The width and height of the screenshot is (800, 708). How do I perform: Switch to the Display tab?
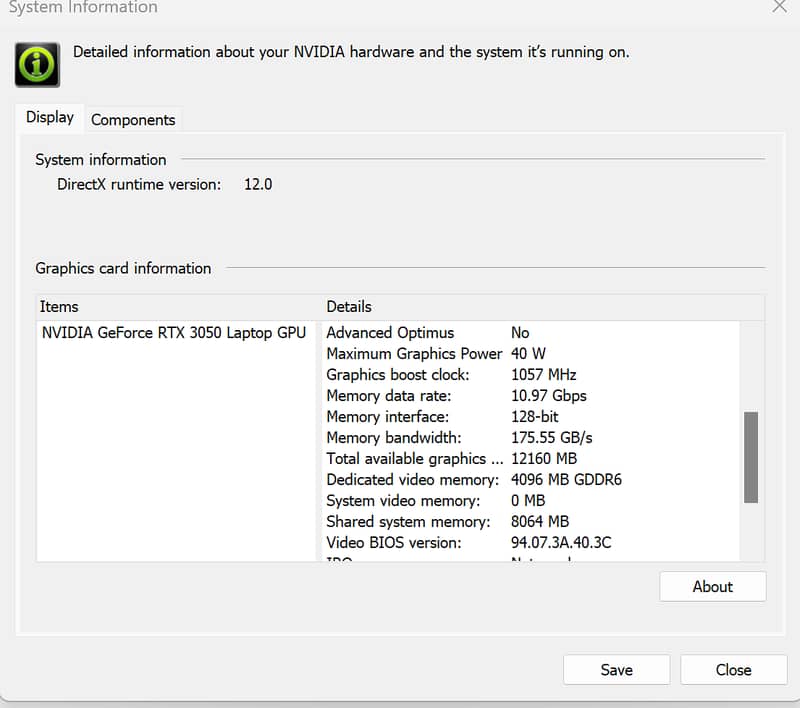coord(50,118)
